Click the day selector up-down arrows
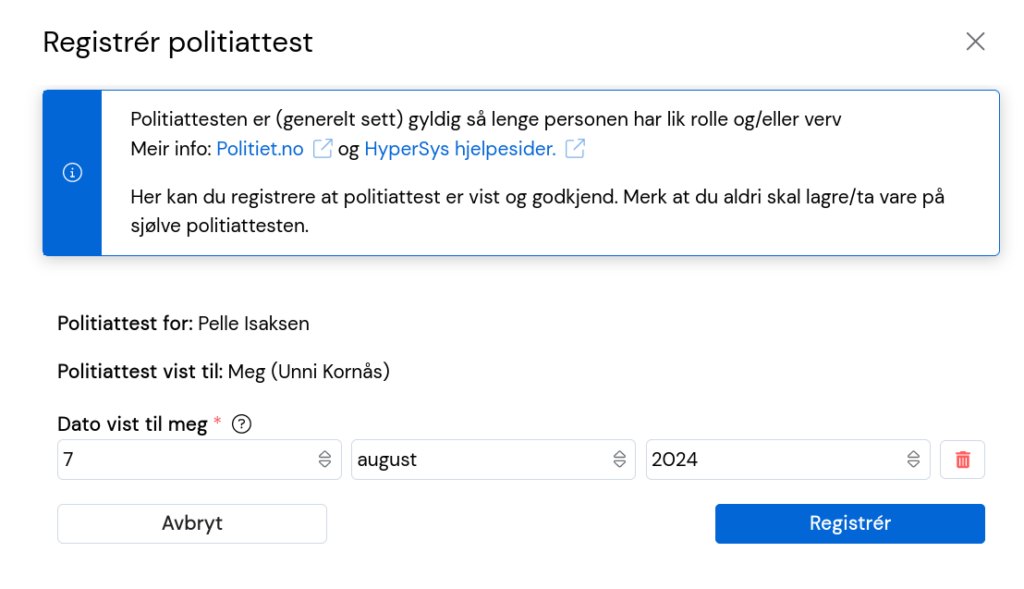Viewport: 1024px width, 589px height. (x=325, y=460)
